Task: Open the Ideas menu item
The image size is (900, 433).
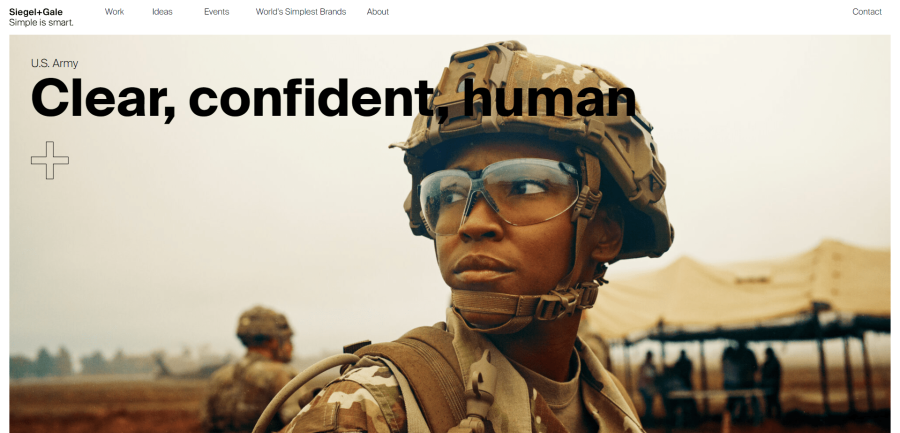Action: click(x=162, y=11)
